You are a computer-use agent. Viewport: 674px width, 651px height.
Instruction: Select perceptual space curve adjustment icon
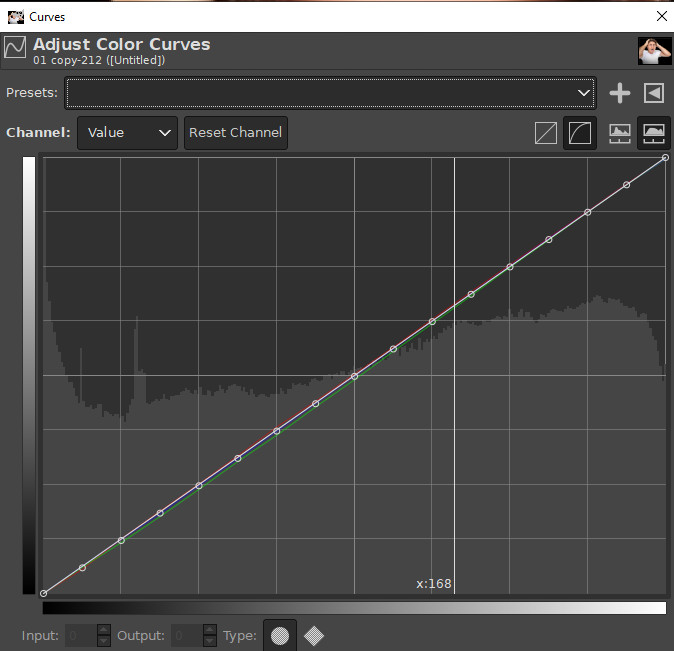tap(580, 133)
